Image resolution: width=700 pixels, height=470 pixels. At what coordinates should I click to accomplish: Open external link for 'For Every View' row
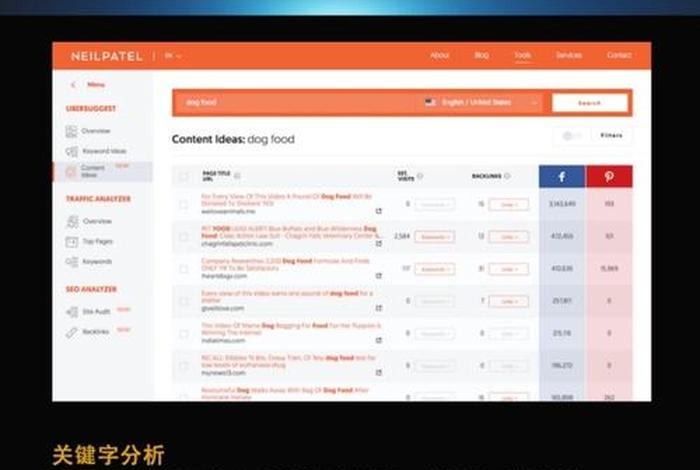[379, 211]
